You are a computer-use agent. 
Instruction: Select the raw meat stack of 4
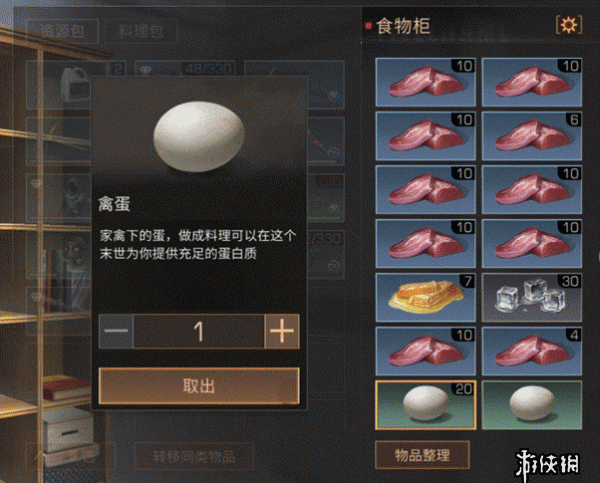coord(532,351)
